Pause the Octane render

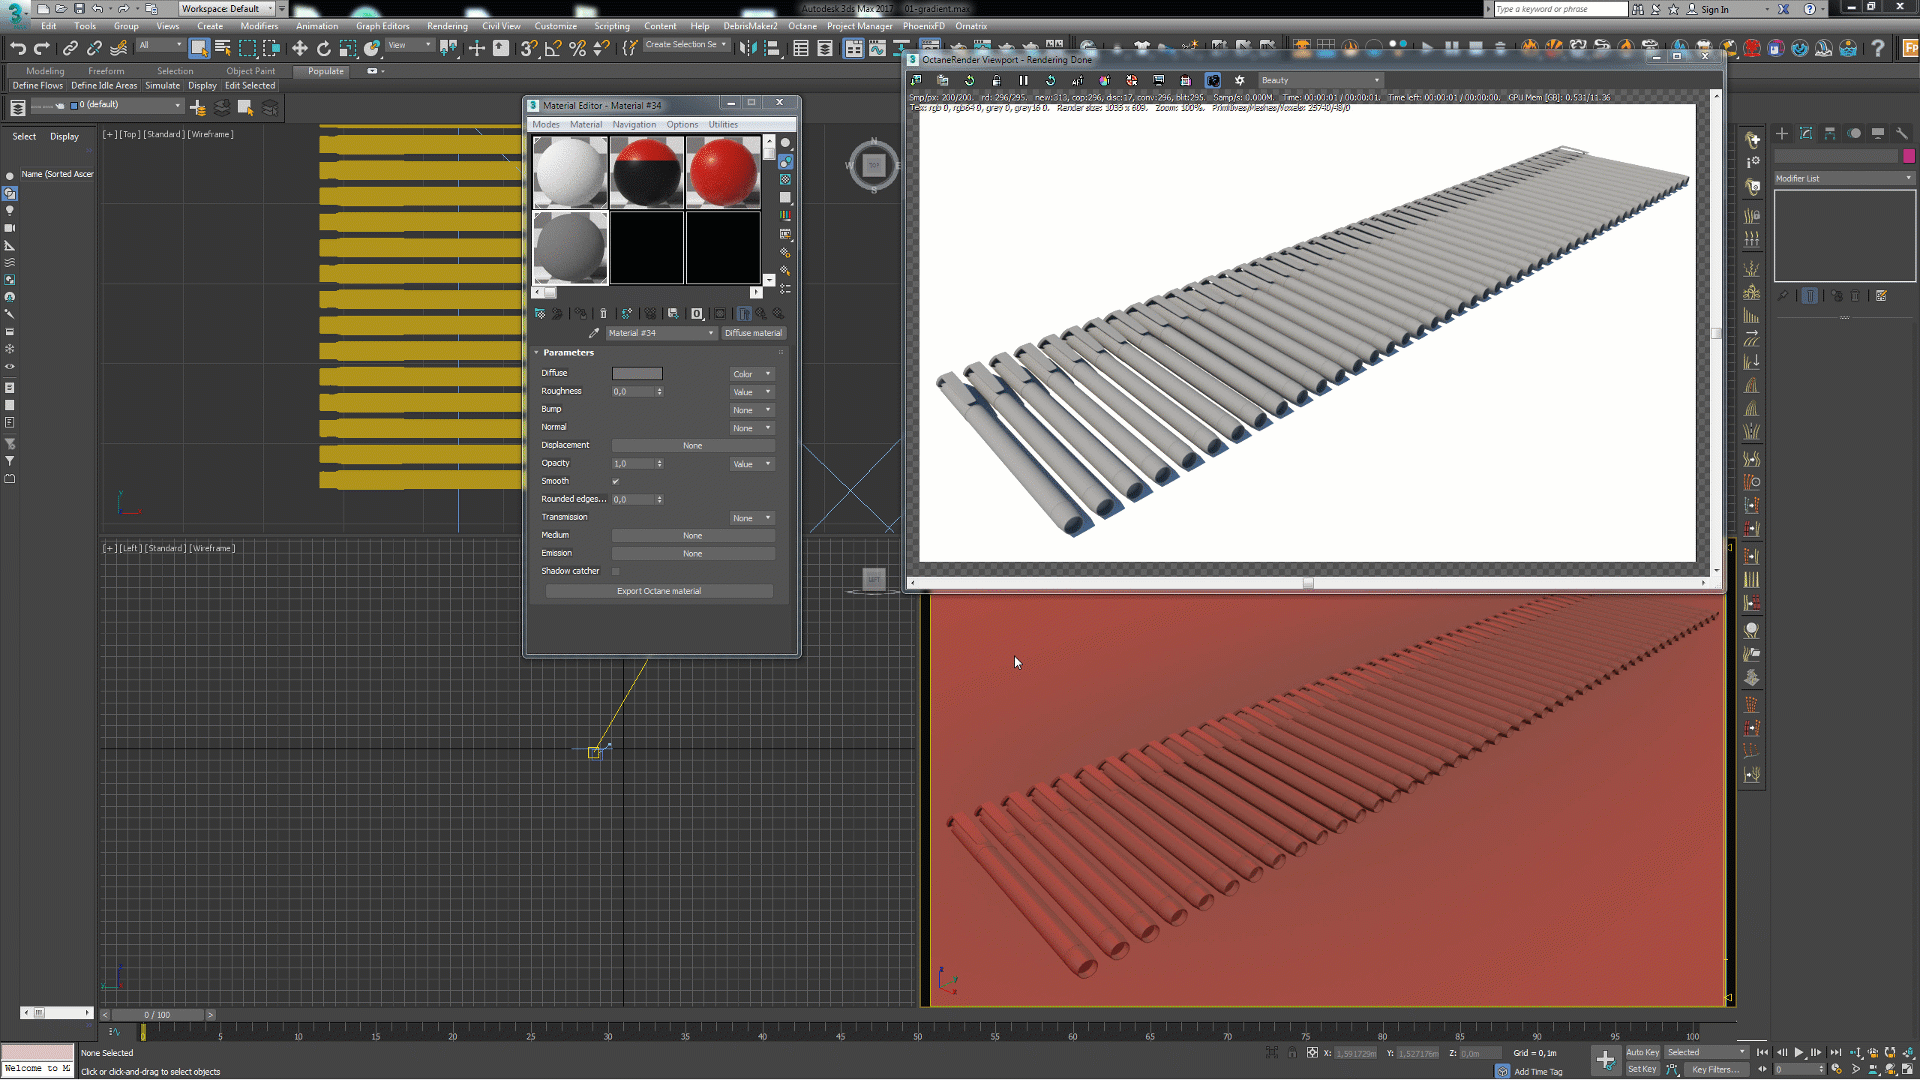[1023, 80]
